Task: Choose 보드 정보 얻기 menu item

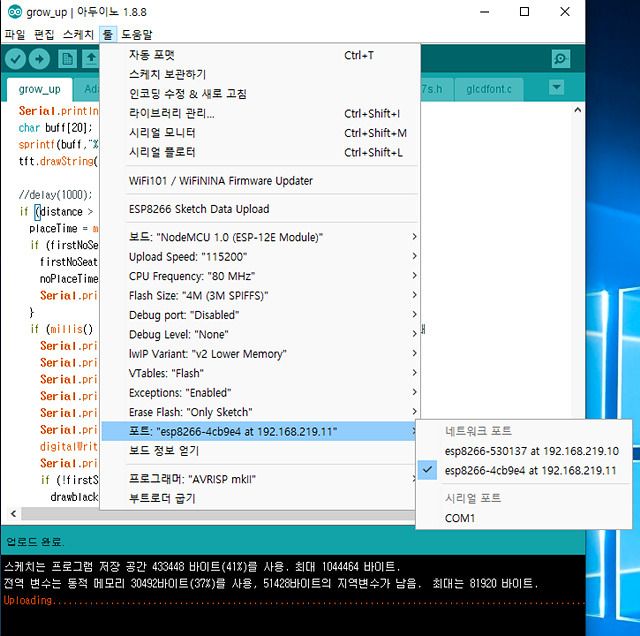Action: point(260,451)
